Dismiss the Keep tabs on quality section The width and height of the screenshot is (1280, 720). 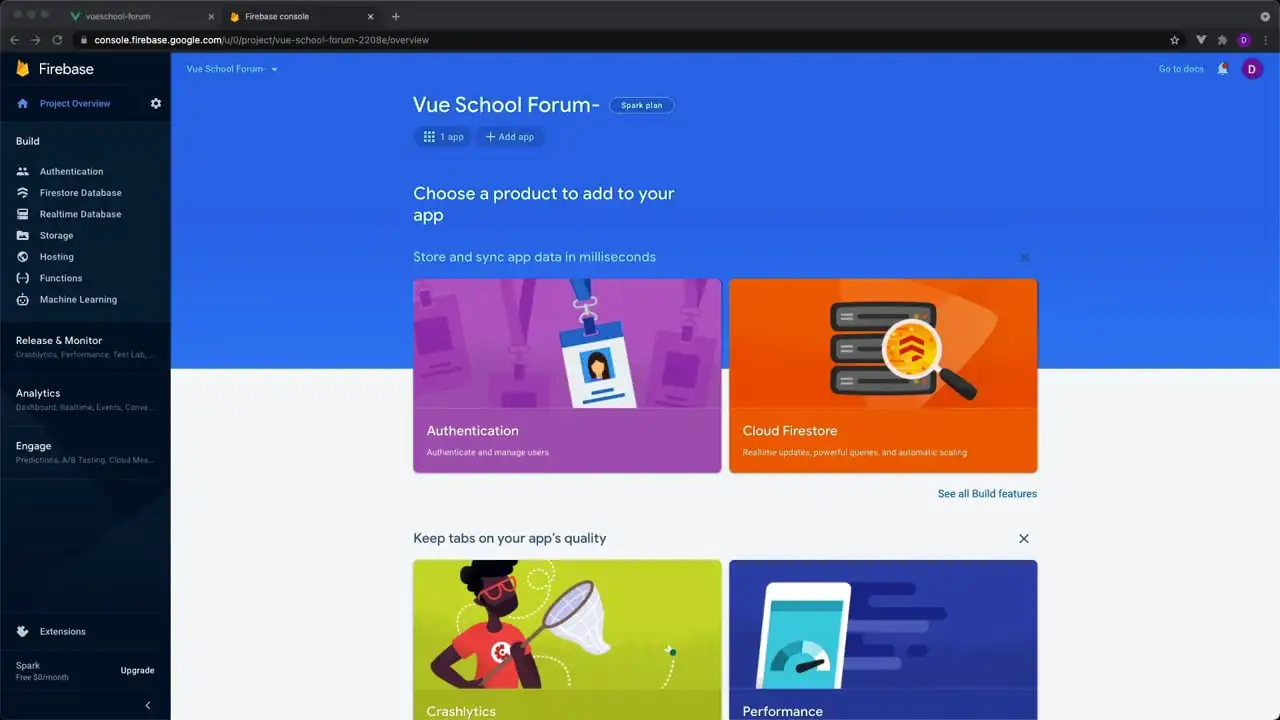pos(1024,538)
